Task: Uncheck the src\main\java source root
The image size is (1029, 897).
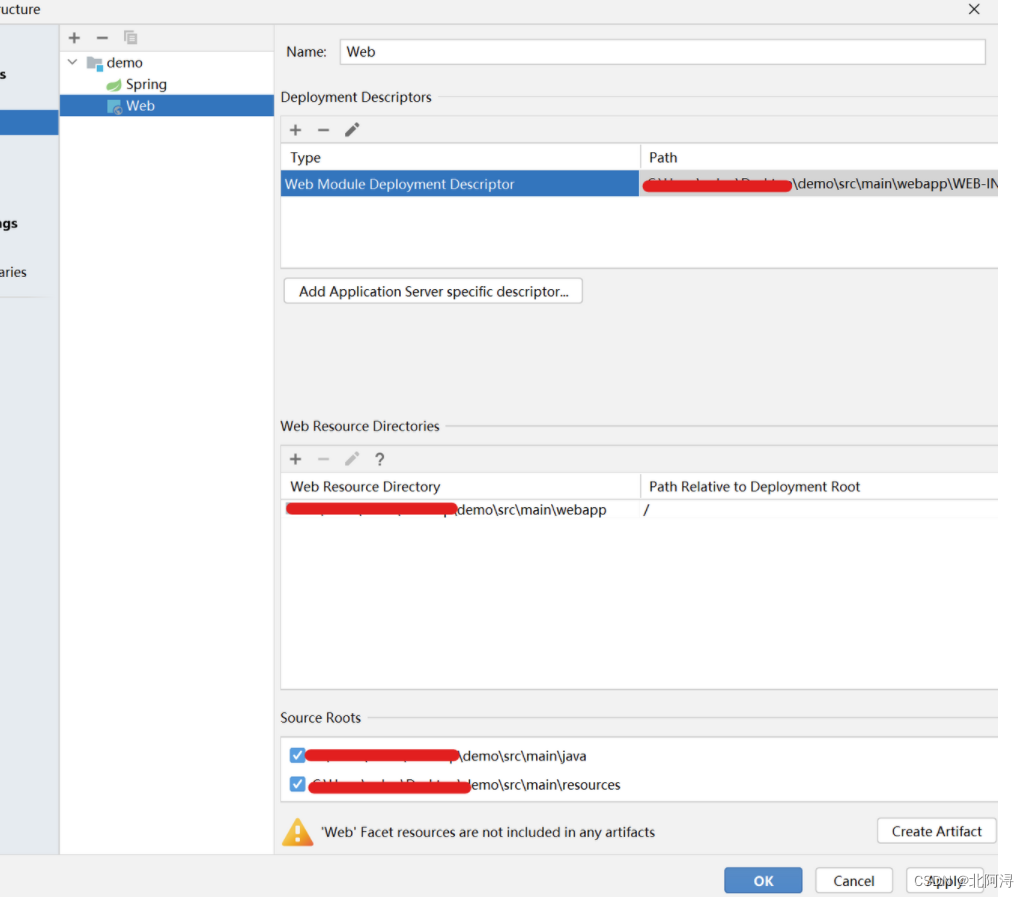Action: 297,755
